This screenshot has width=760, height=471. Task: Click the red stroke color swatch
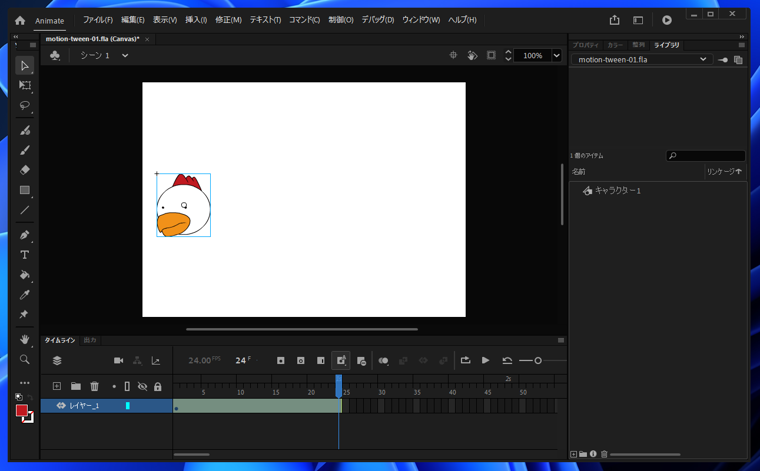(21, 410)
